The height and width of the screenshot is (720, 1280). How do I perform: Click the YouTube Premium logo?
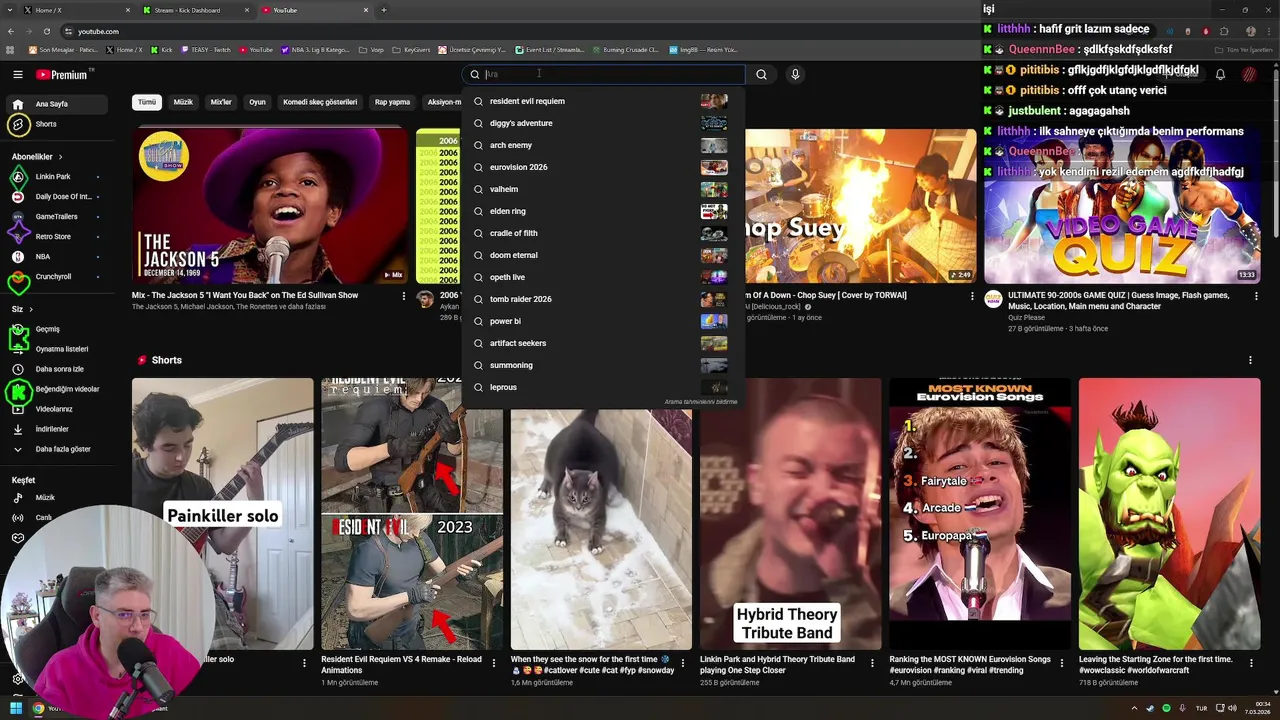[63, 75]
